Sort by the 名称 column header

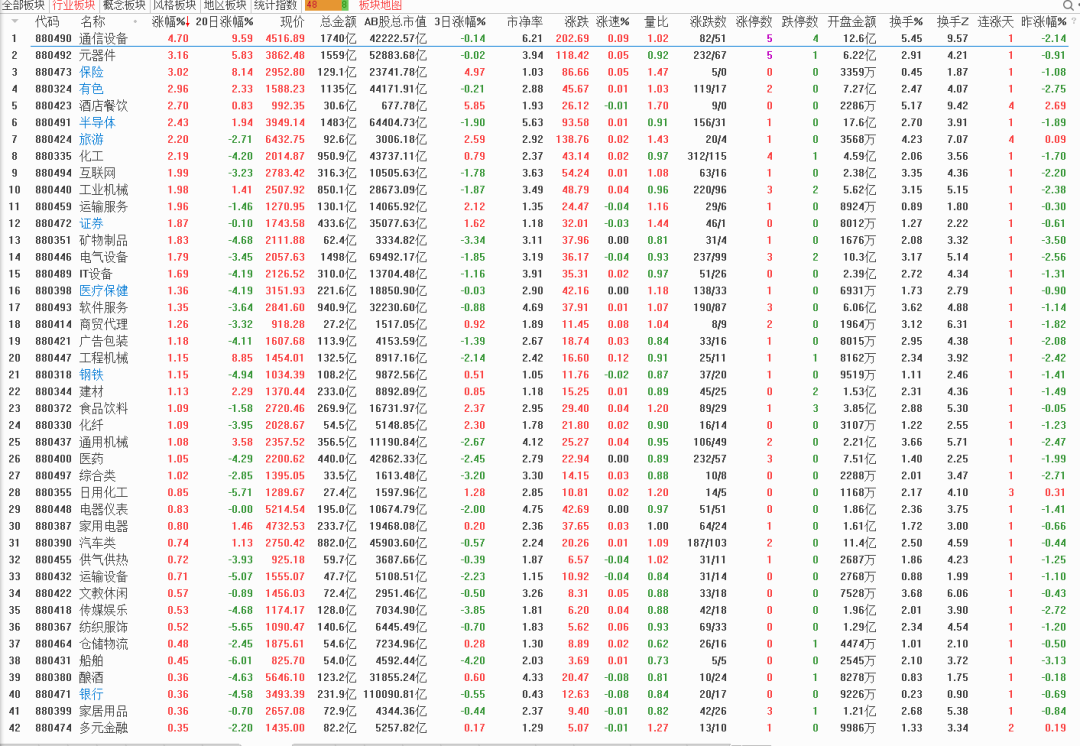[93, 22]
